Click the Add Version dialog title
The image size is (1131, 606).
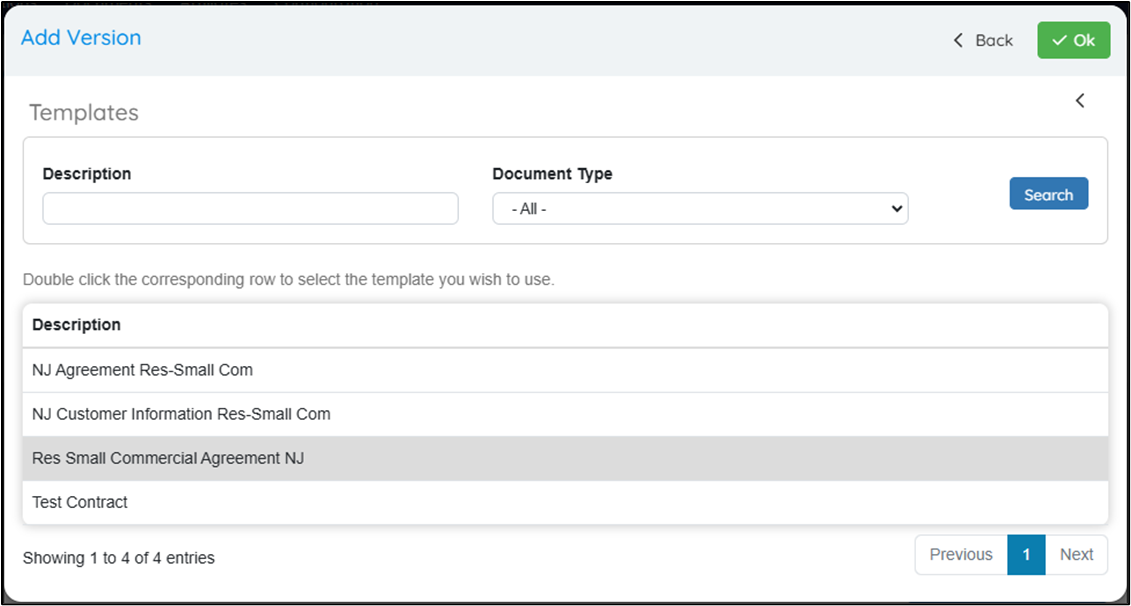pos(81,38)
